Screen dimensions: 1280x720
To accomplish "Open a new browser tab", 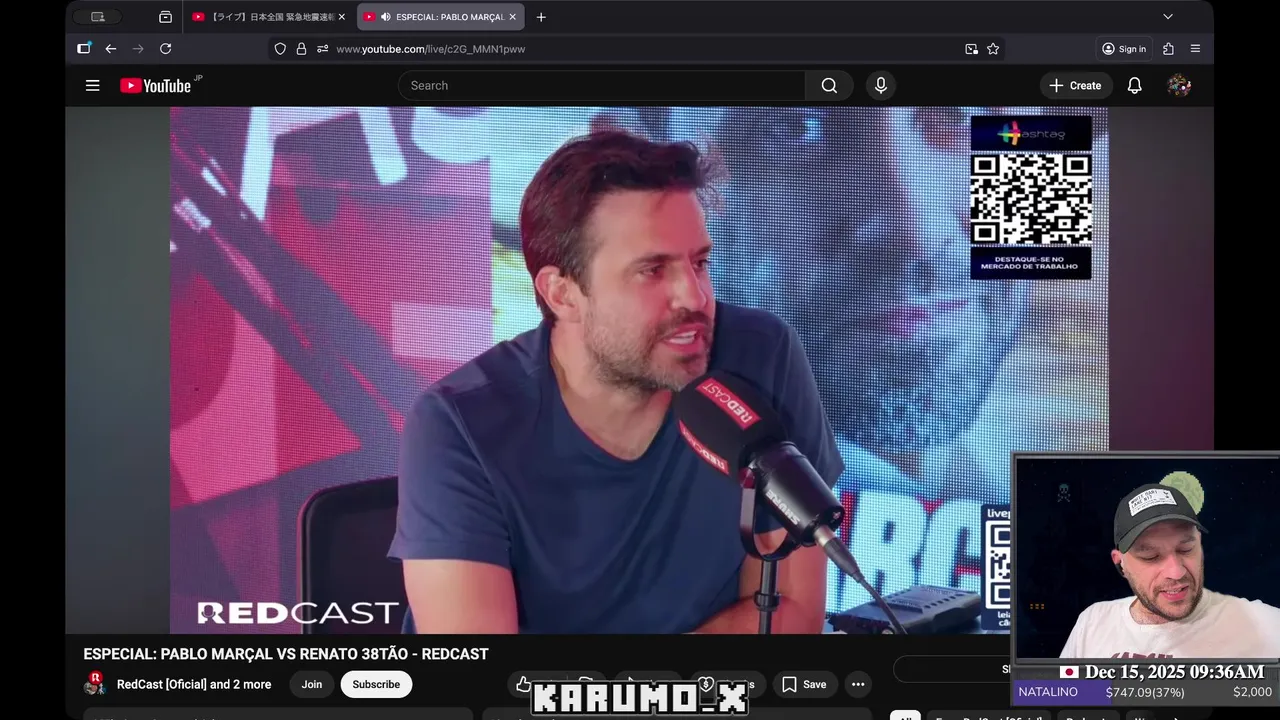I will pos(541,17).
